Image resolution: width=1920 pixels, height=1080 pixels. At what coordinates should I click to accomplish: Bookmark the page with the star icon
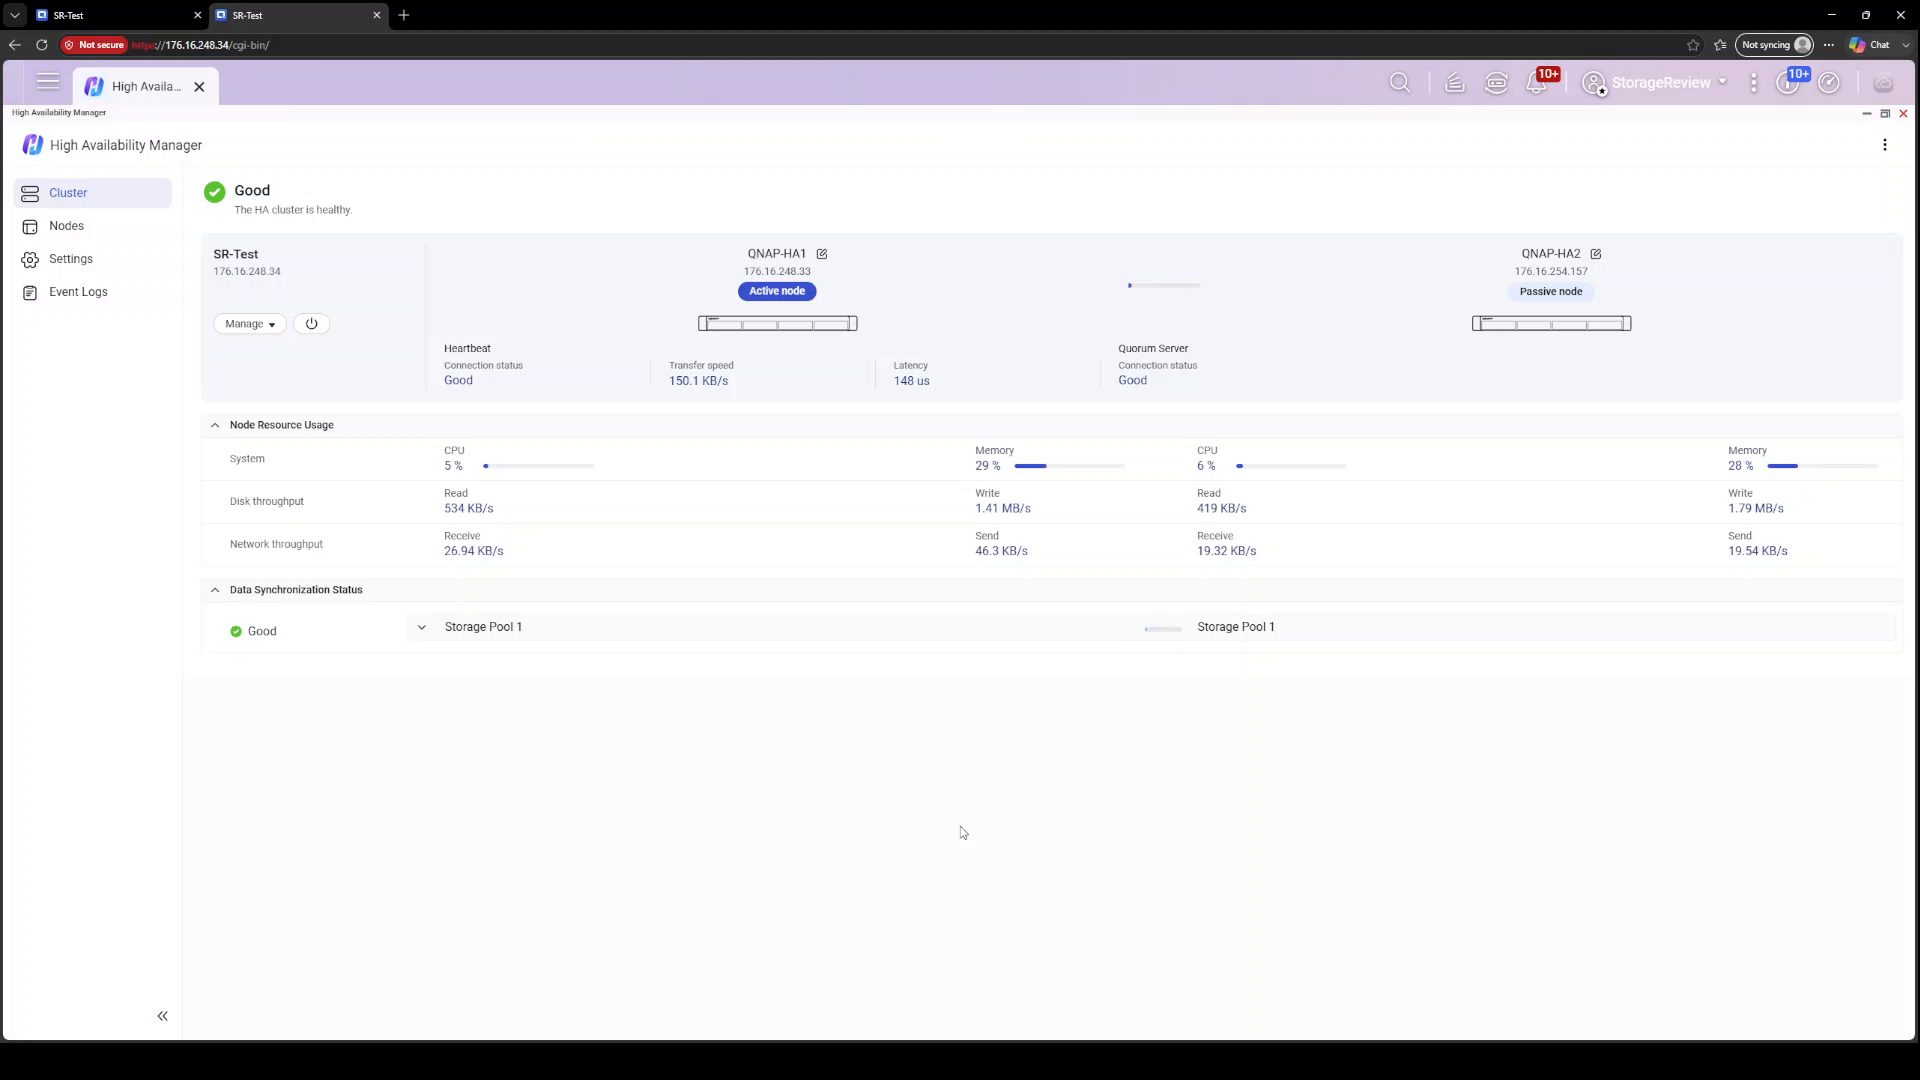click(1693, 45)
